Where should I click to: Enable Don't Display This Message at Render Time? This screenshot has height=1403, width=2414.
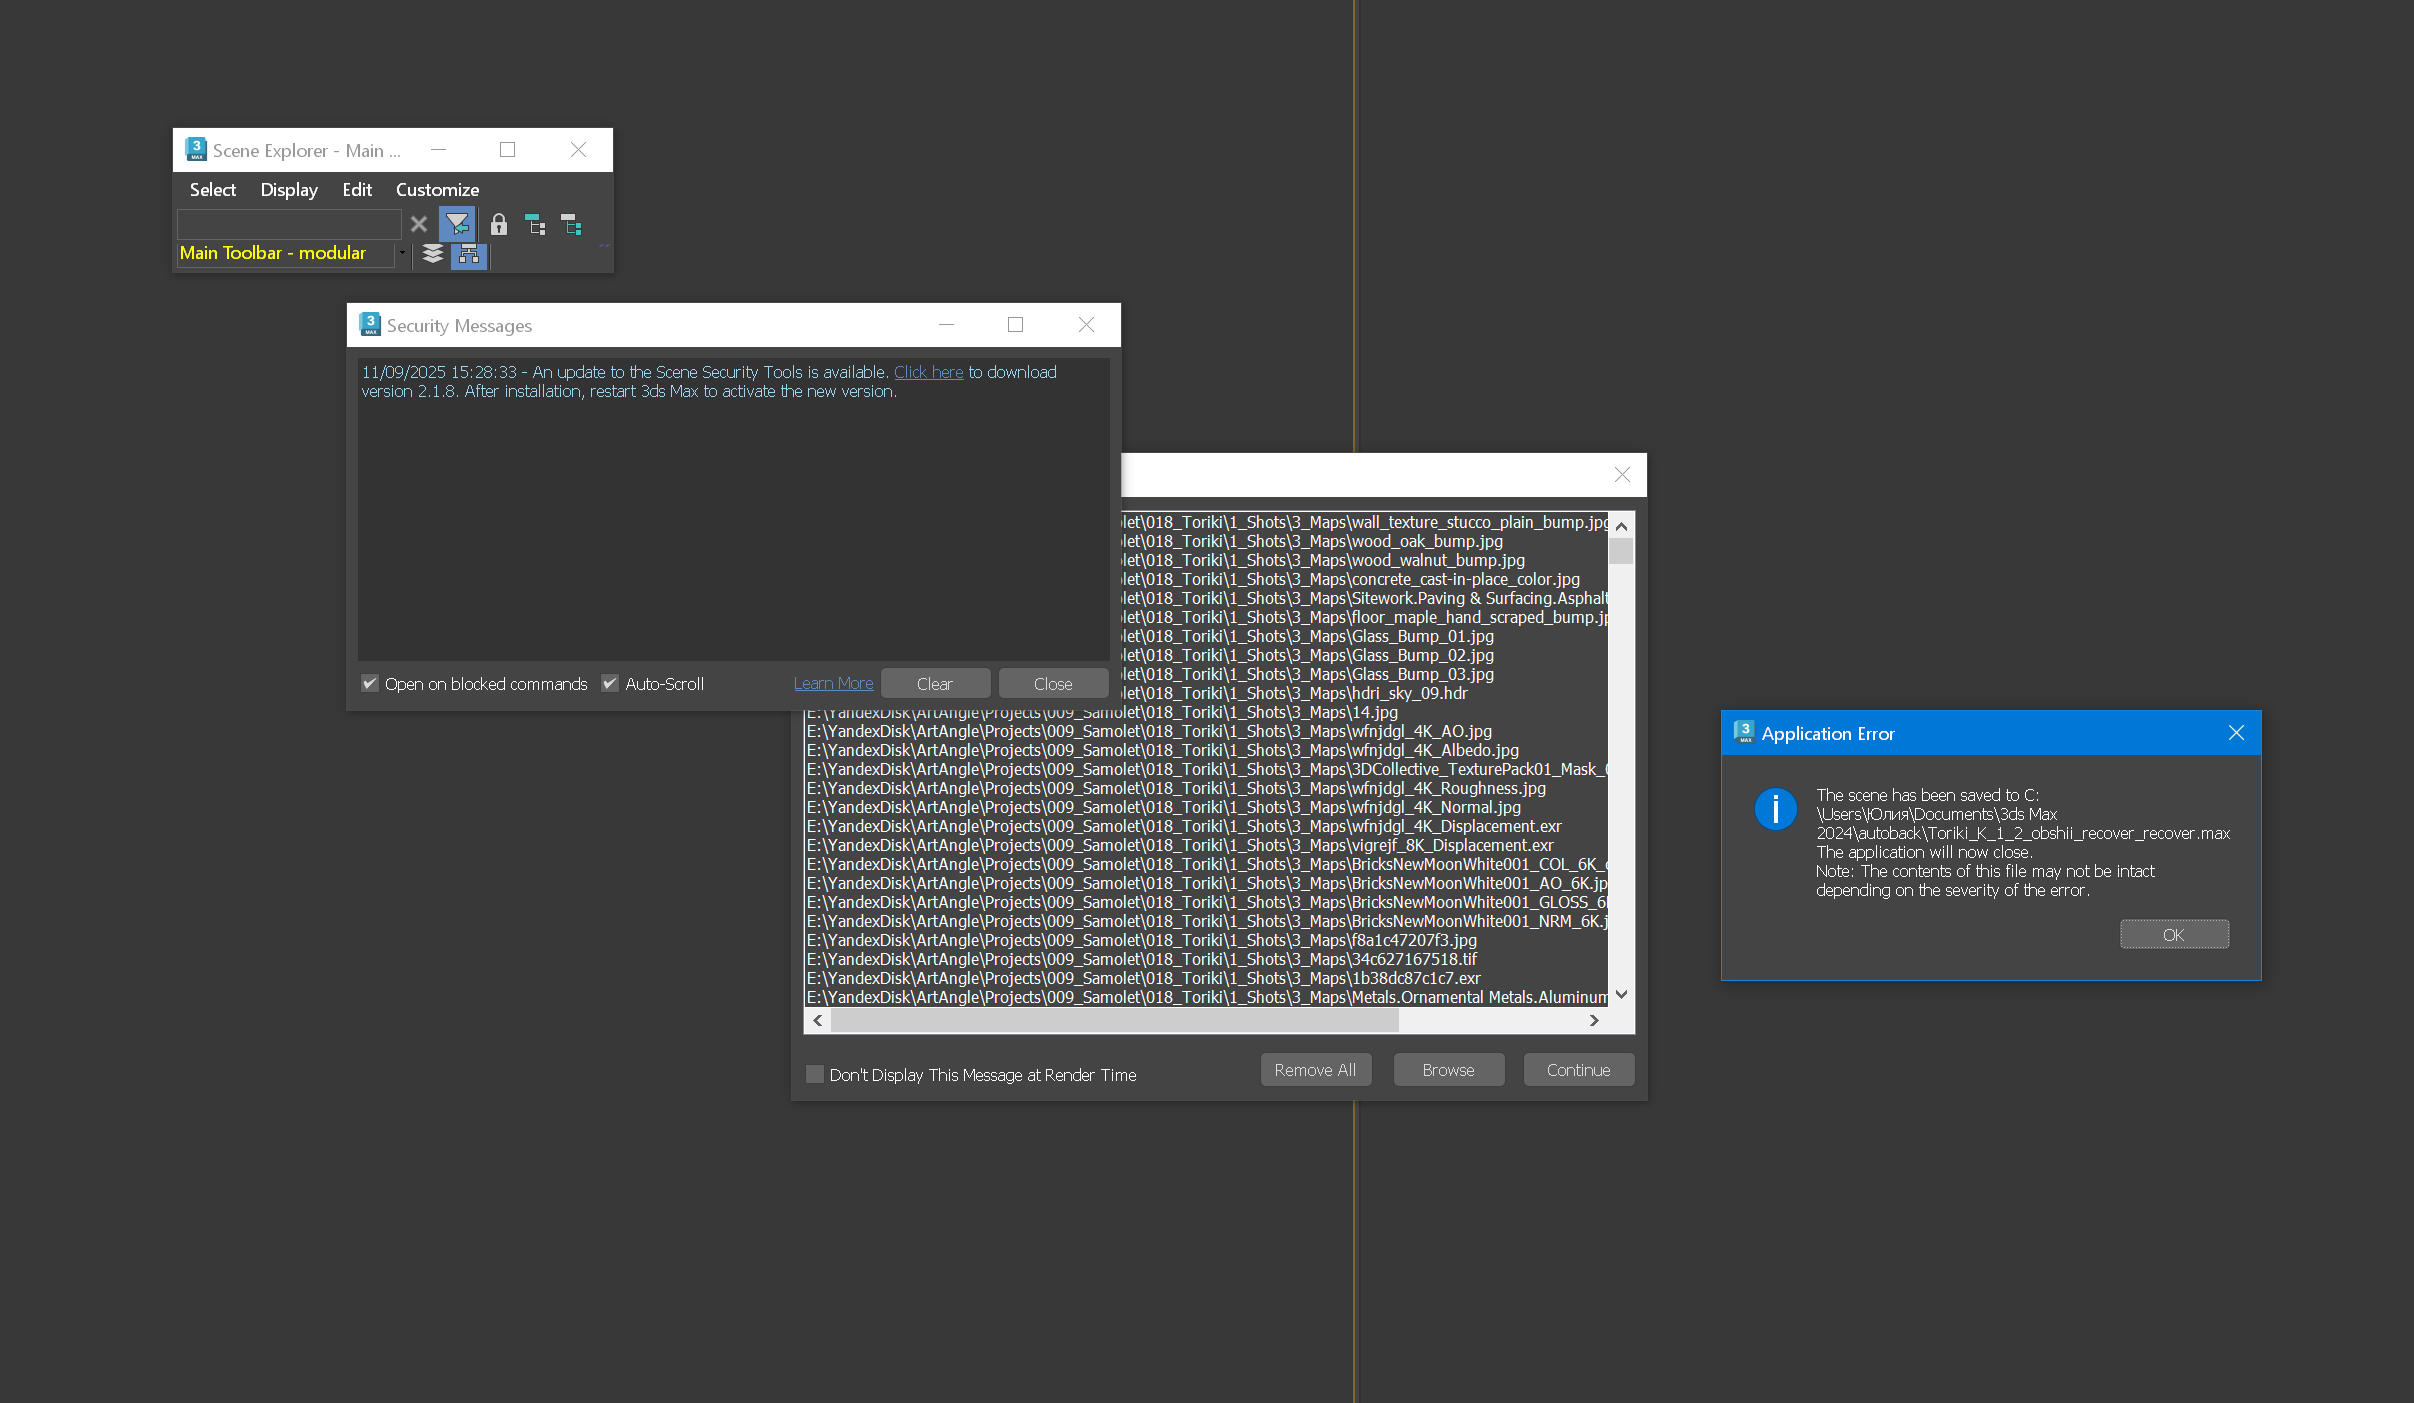[x=815, y=1074]
